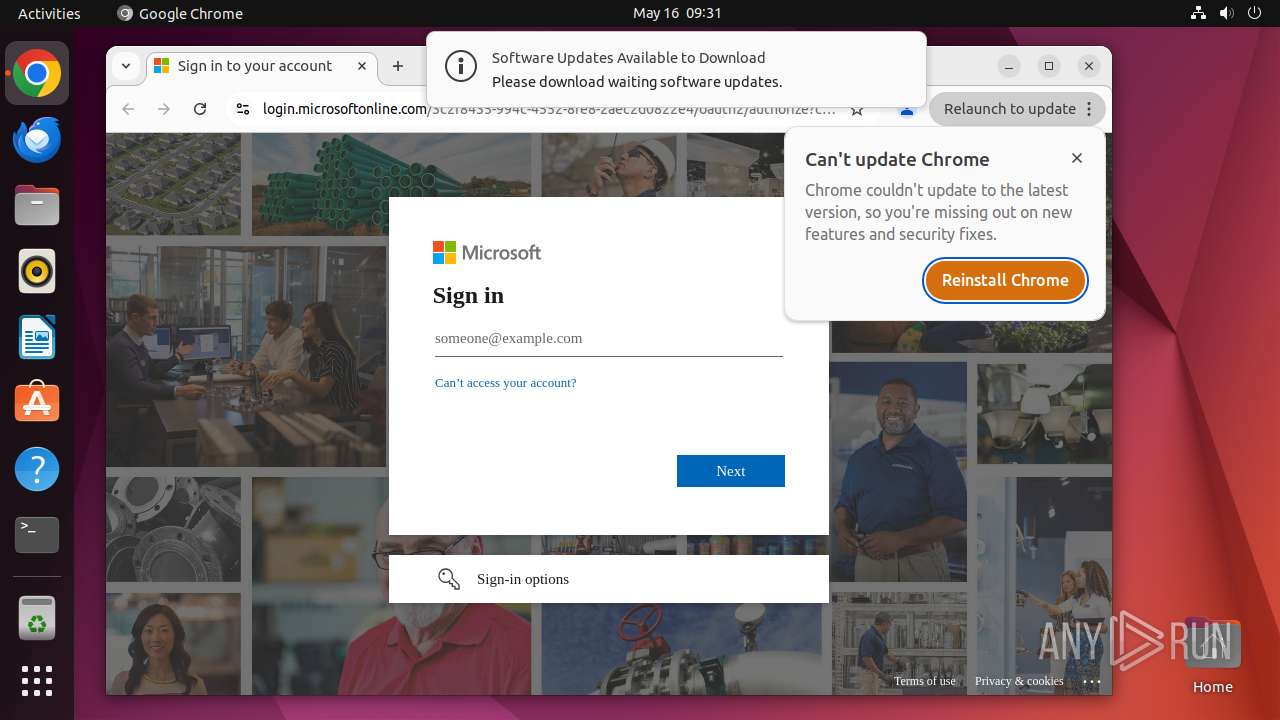Viewport: 1280px width, 720px height.
Task: Click Reinstall Chrome button
Action: (x=1005, y=280)
